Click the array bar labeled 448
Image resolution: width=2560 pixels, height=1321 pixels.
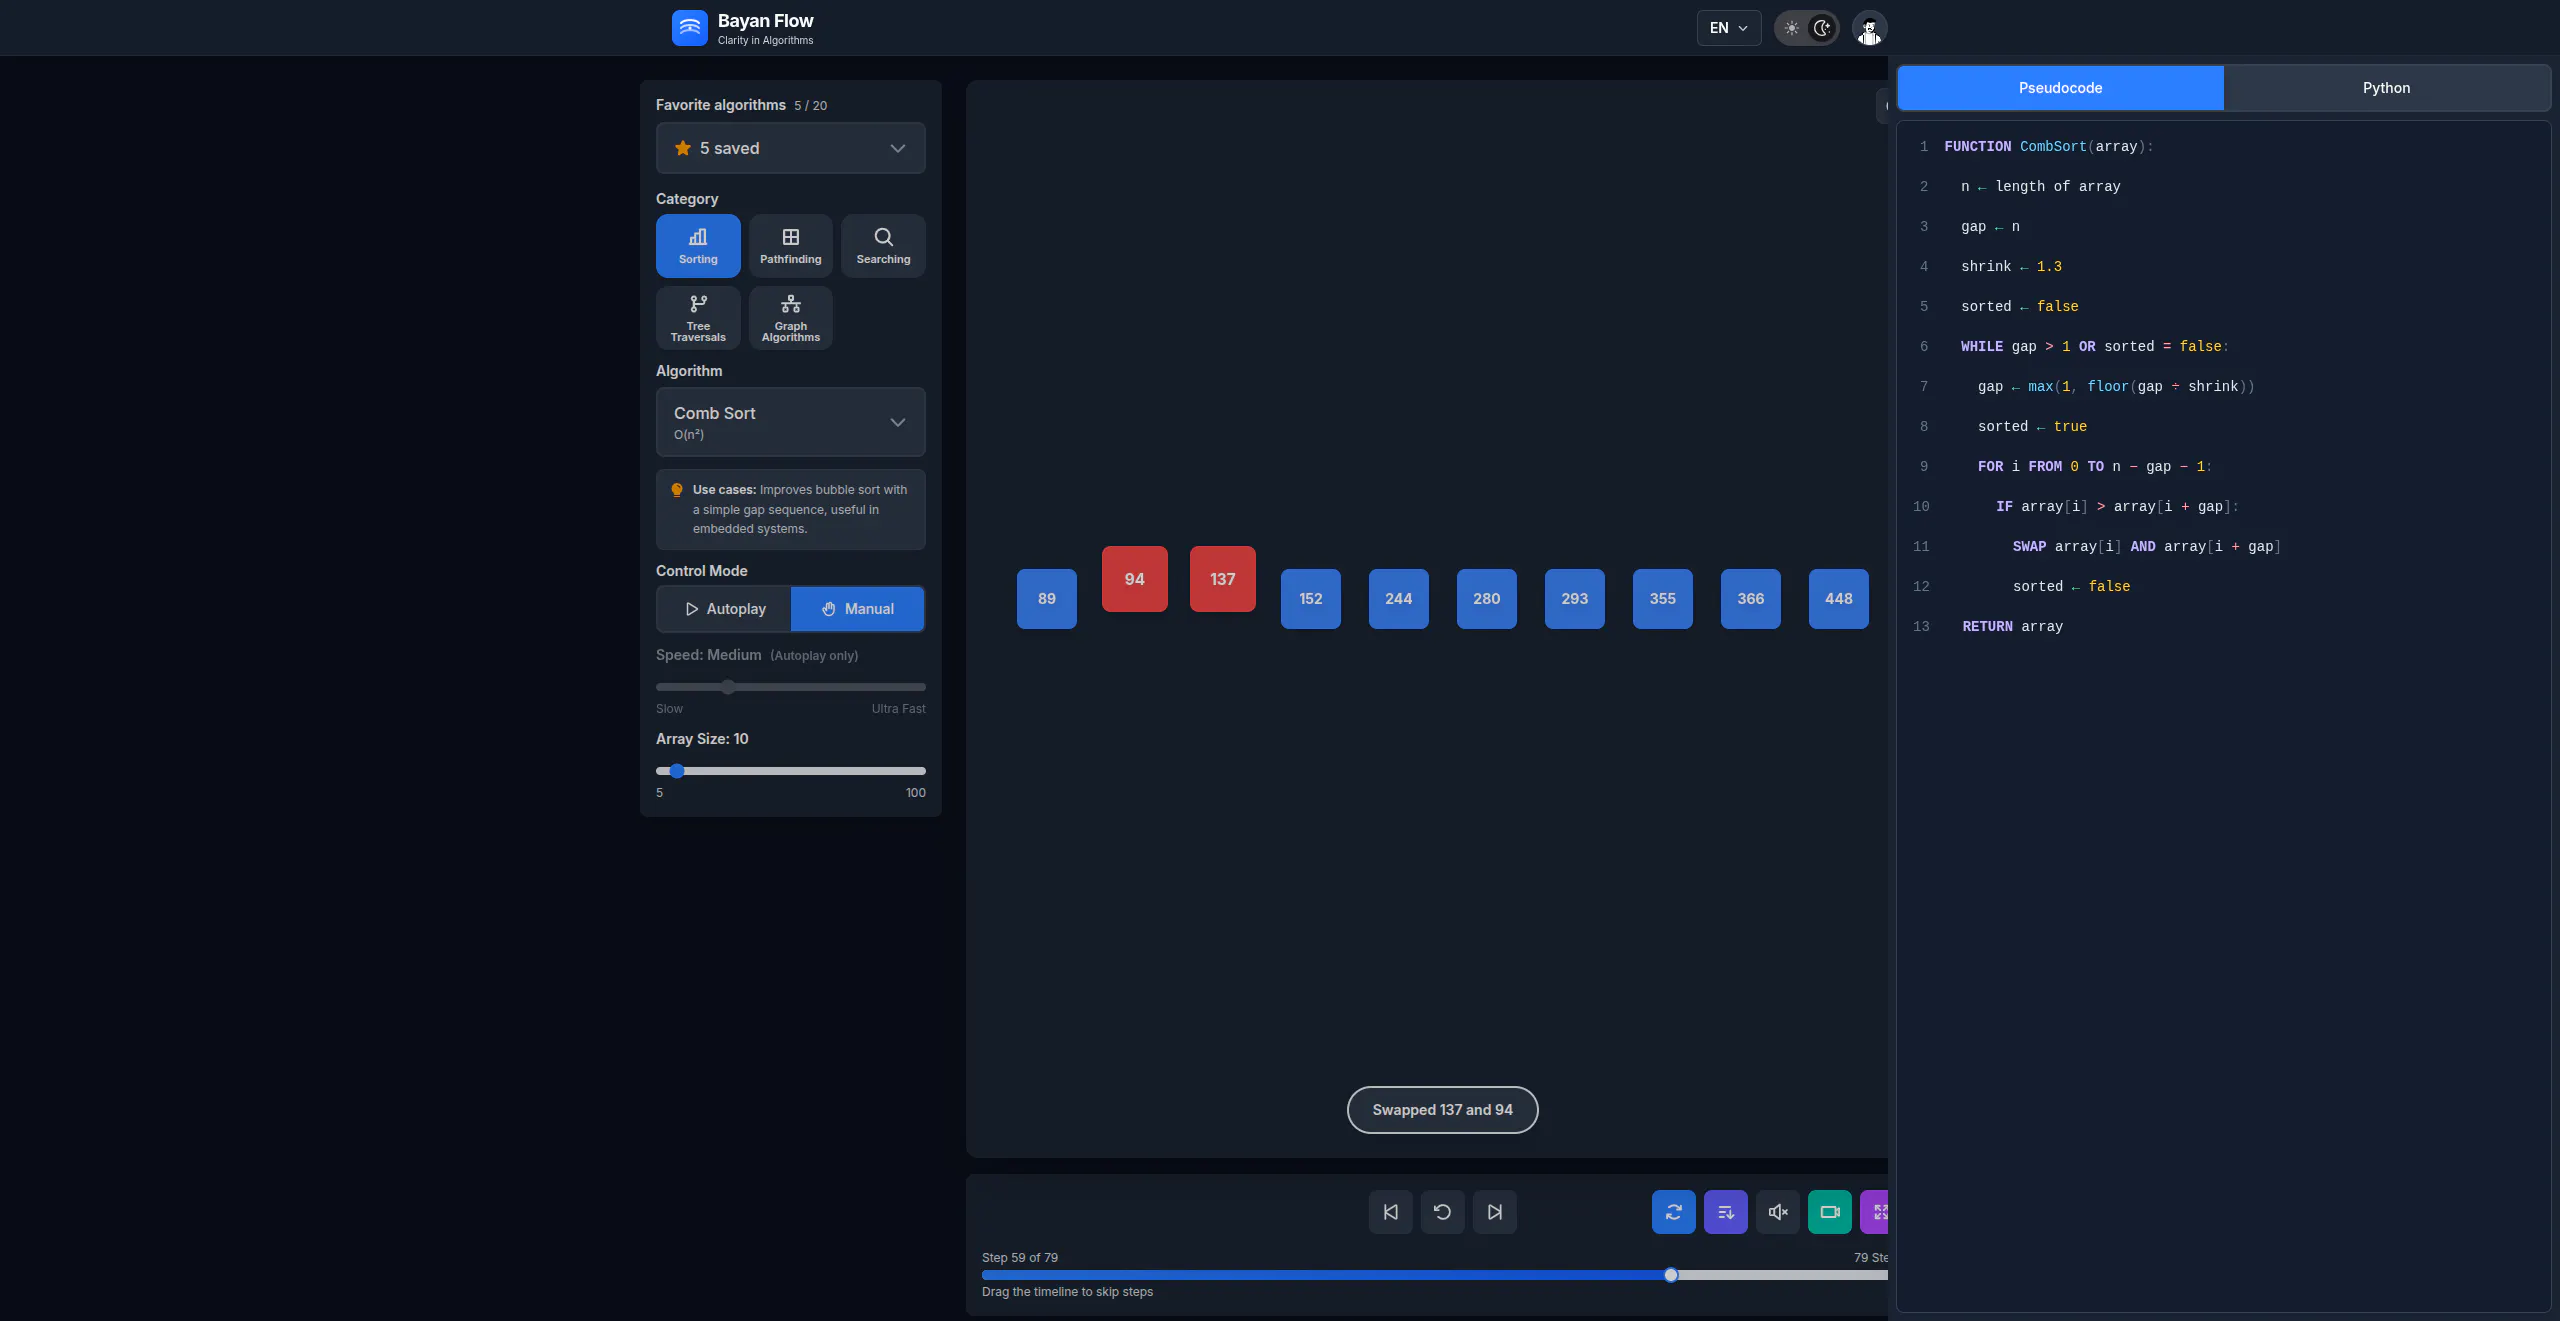[1838, 599]
